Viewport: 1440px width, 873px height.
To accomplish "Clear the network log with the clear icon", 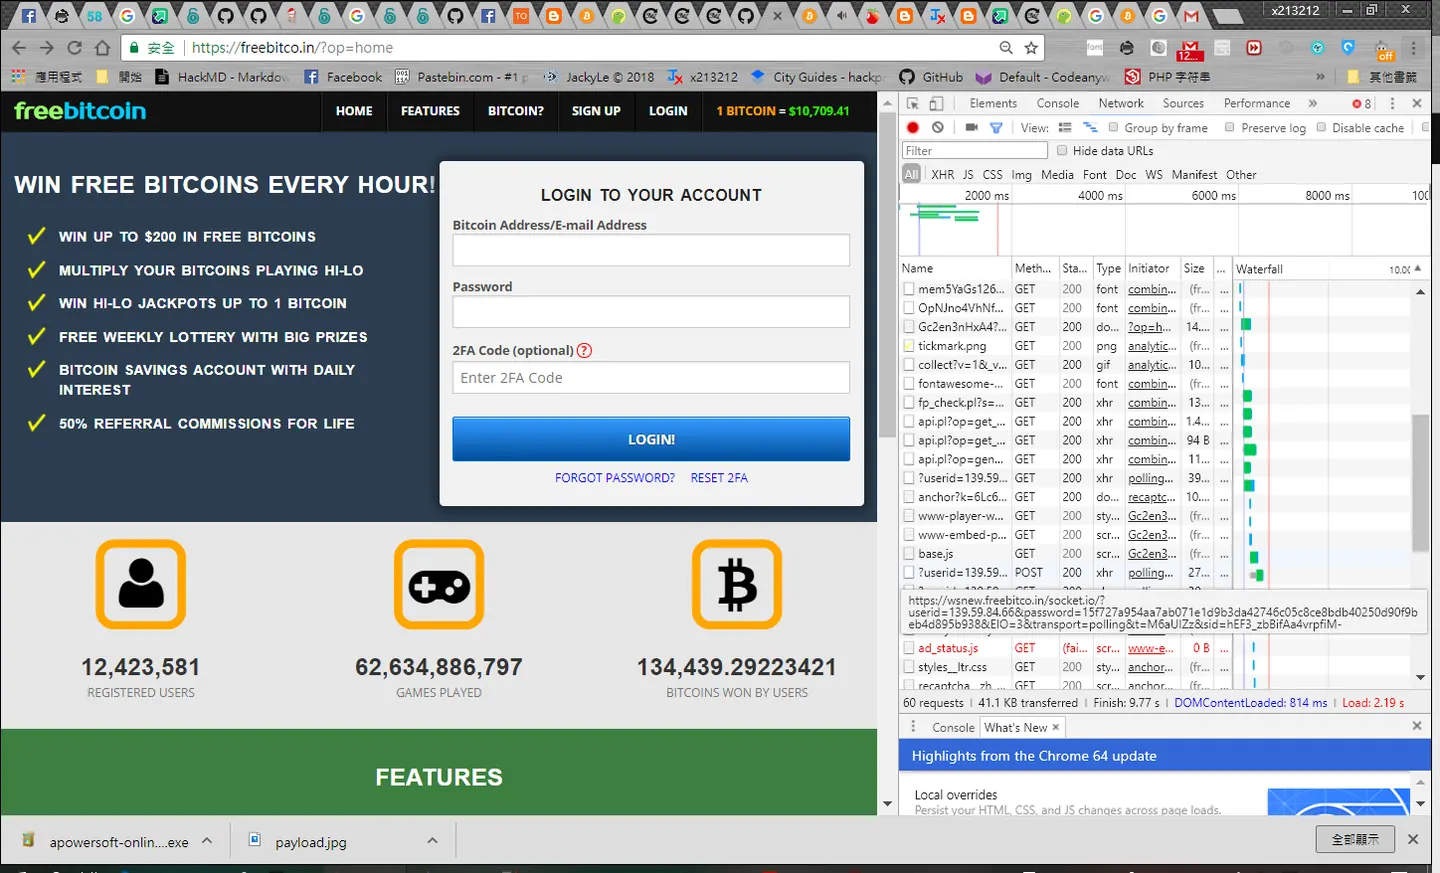I will pyautogui.click(x=938, y=128).
